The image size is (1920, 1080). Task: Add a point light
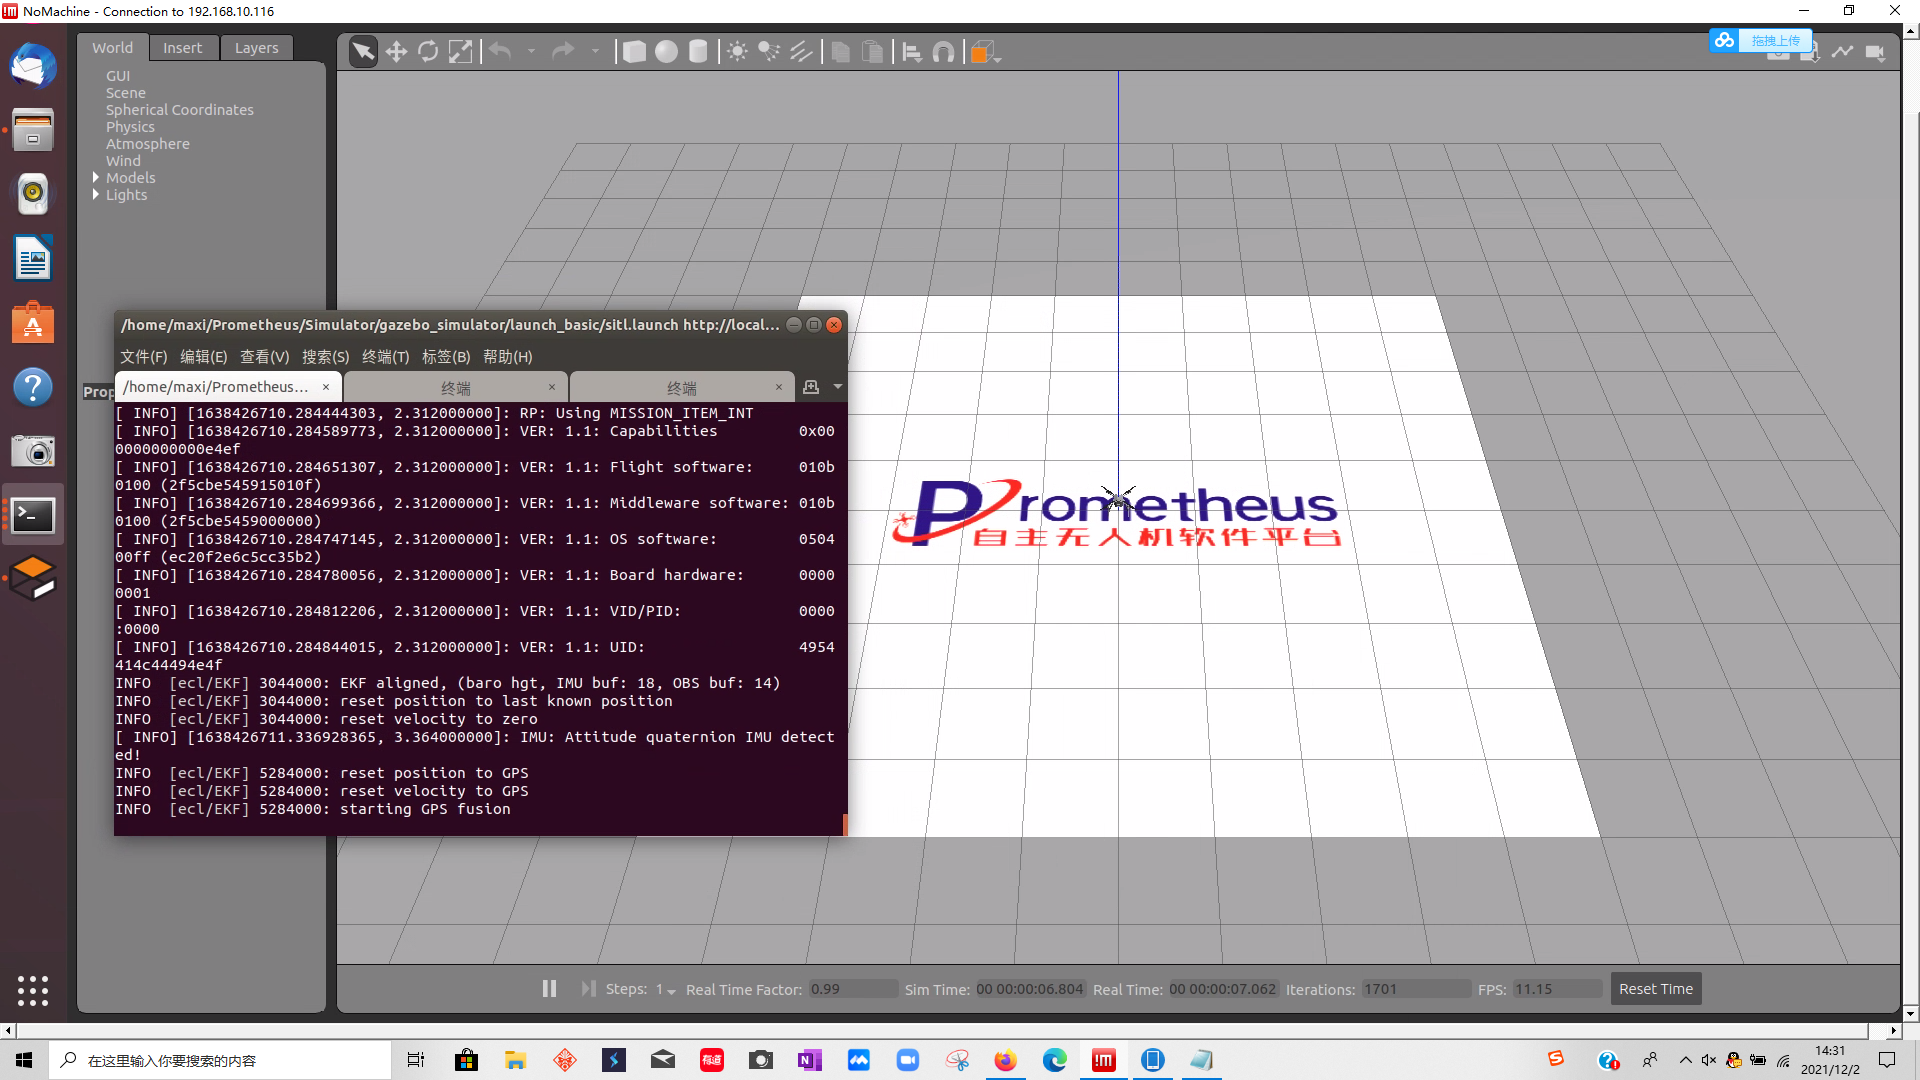737,52
